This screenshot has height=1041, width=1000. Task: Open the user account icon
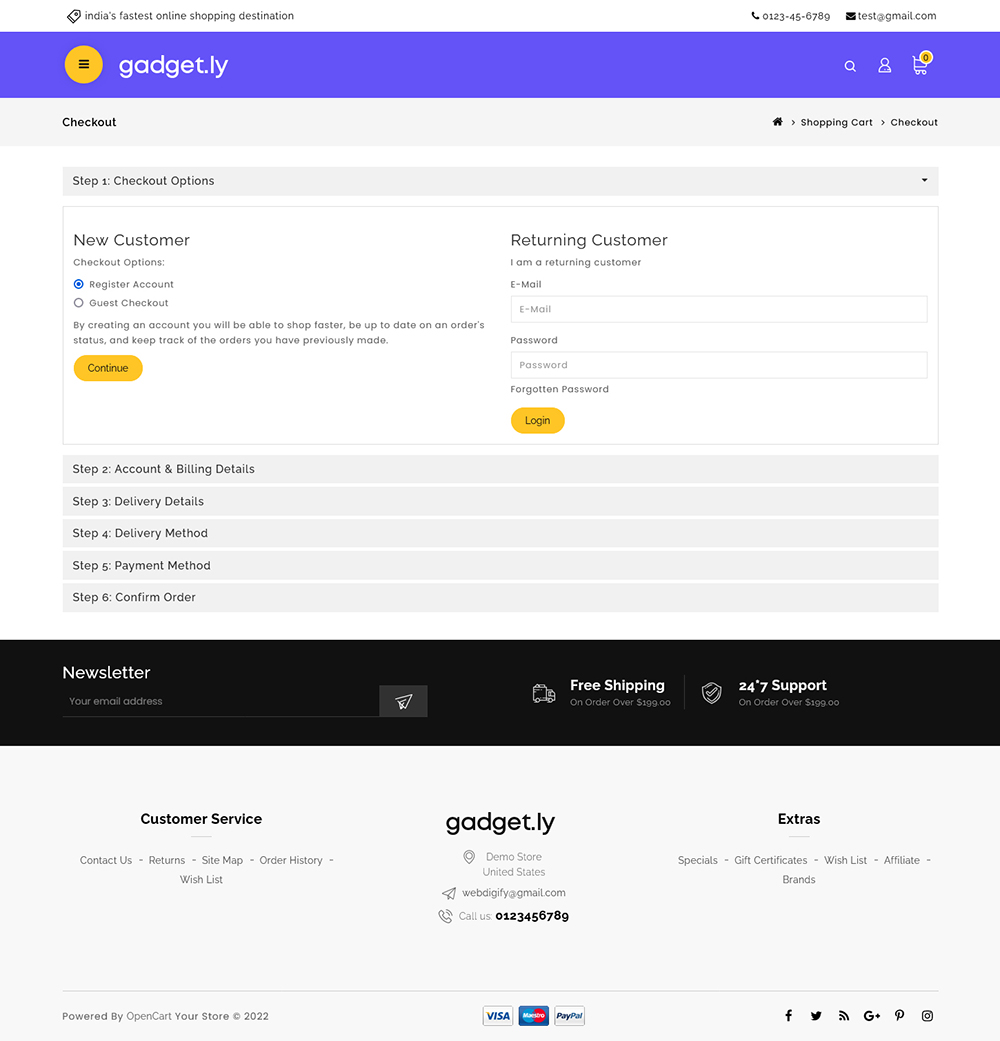point(884,65)
